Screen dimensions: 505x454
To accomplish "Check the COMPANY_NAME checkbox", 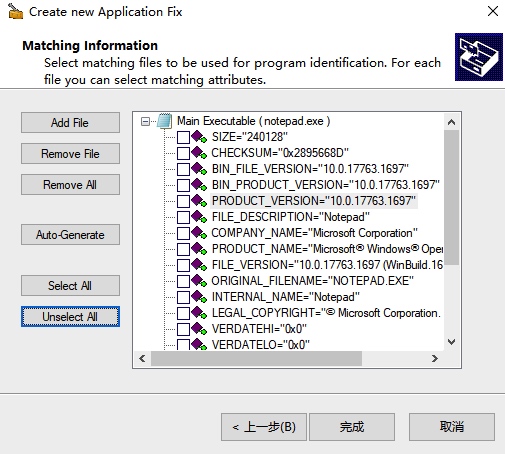I will (183, 233).
